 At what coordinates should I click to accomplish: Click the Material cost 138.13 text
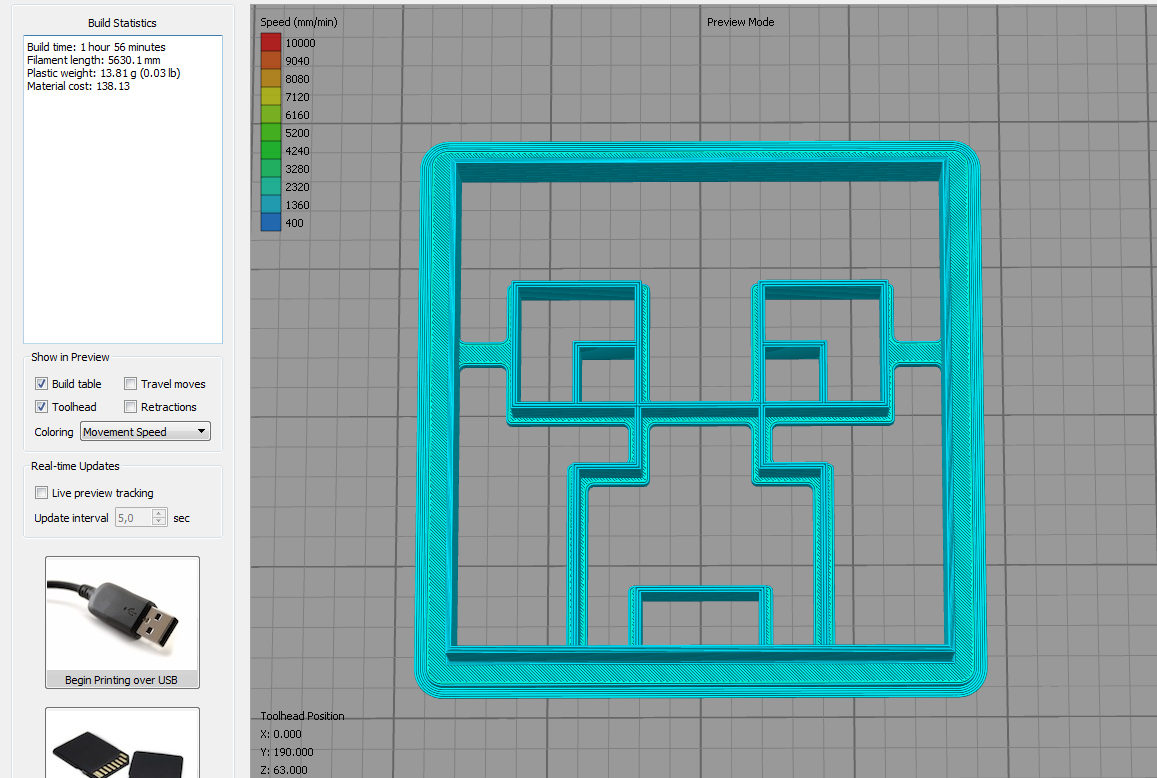point(78,86)
